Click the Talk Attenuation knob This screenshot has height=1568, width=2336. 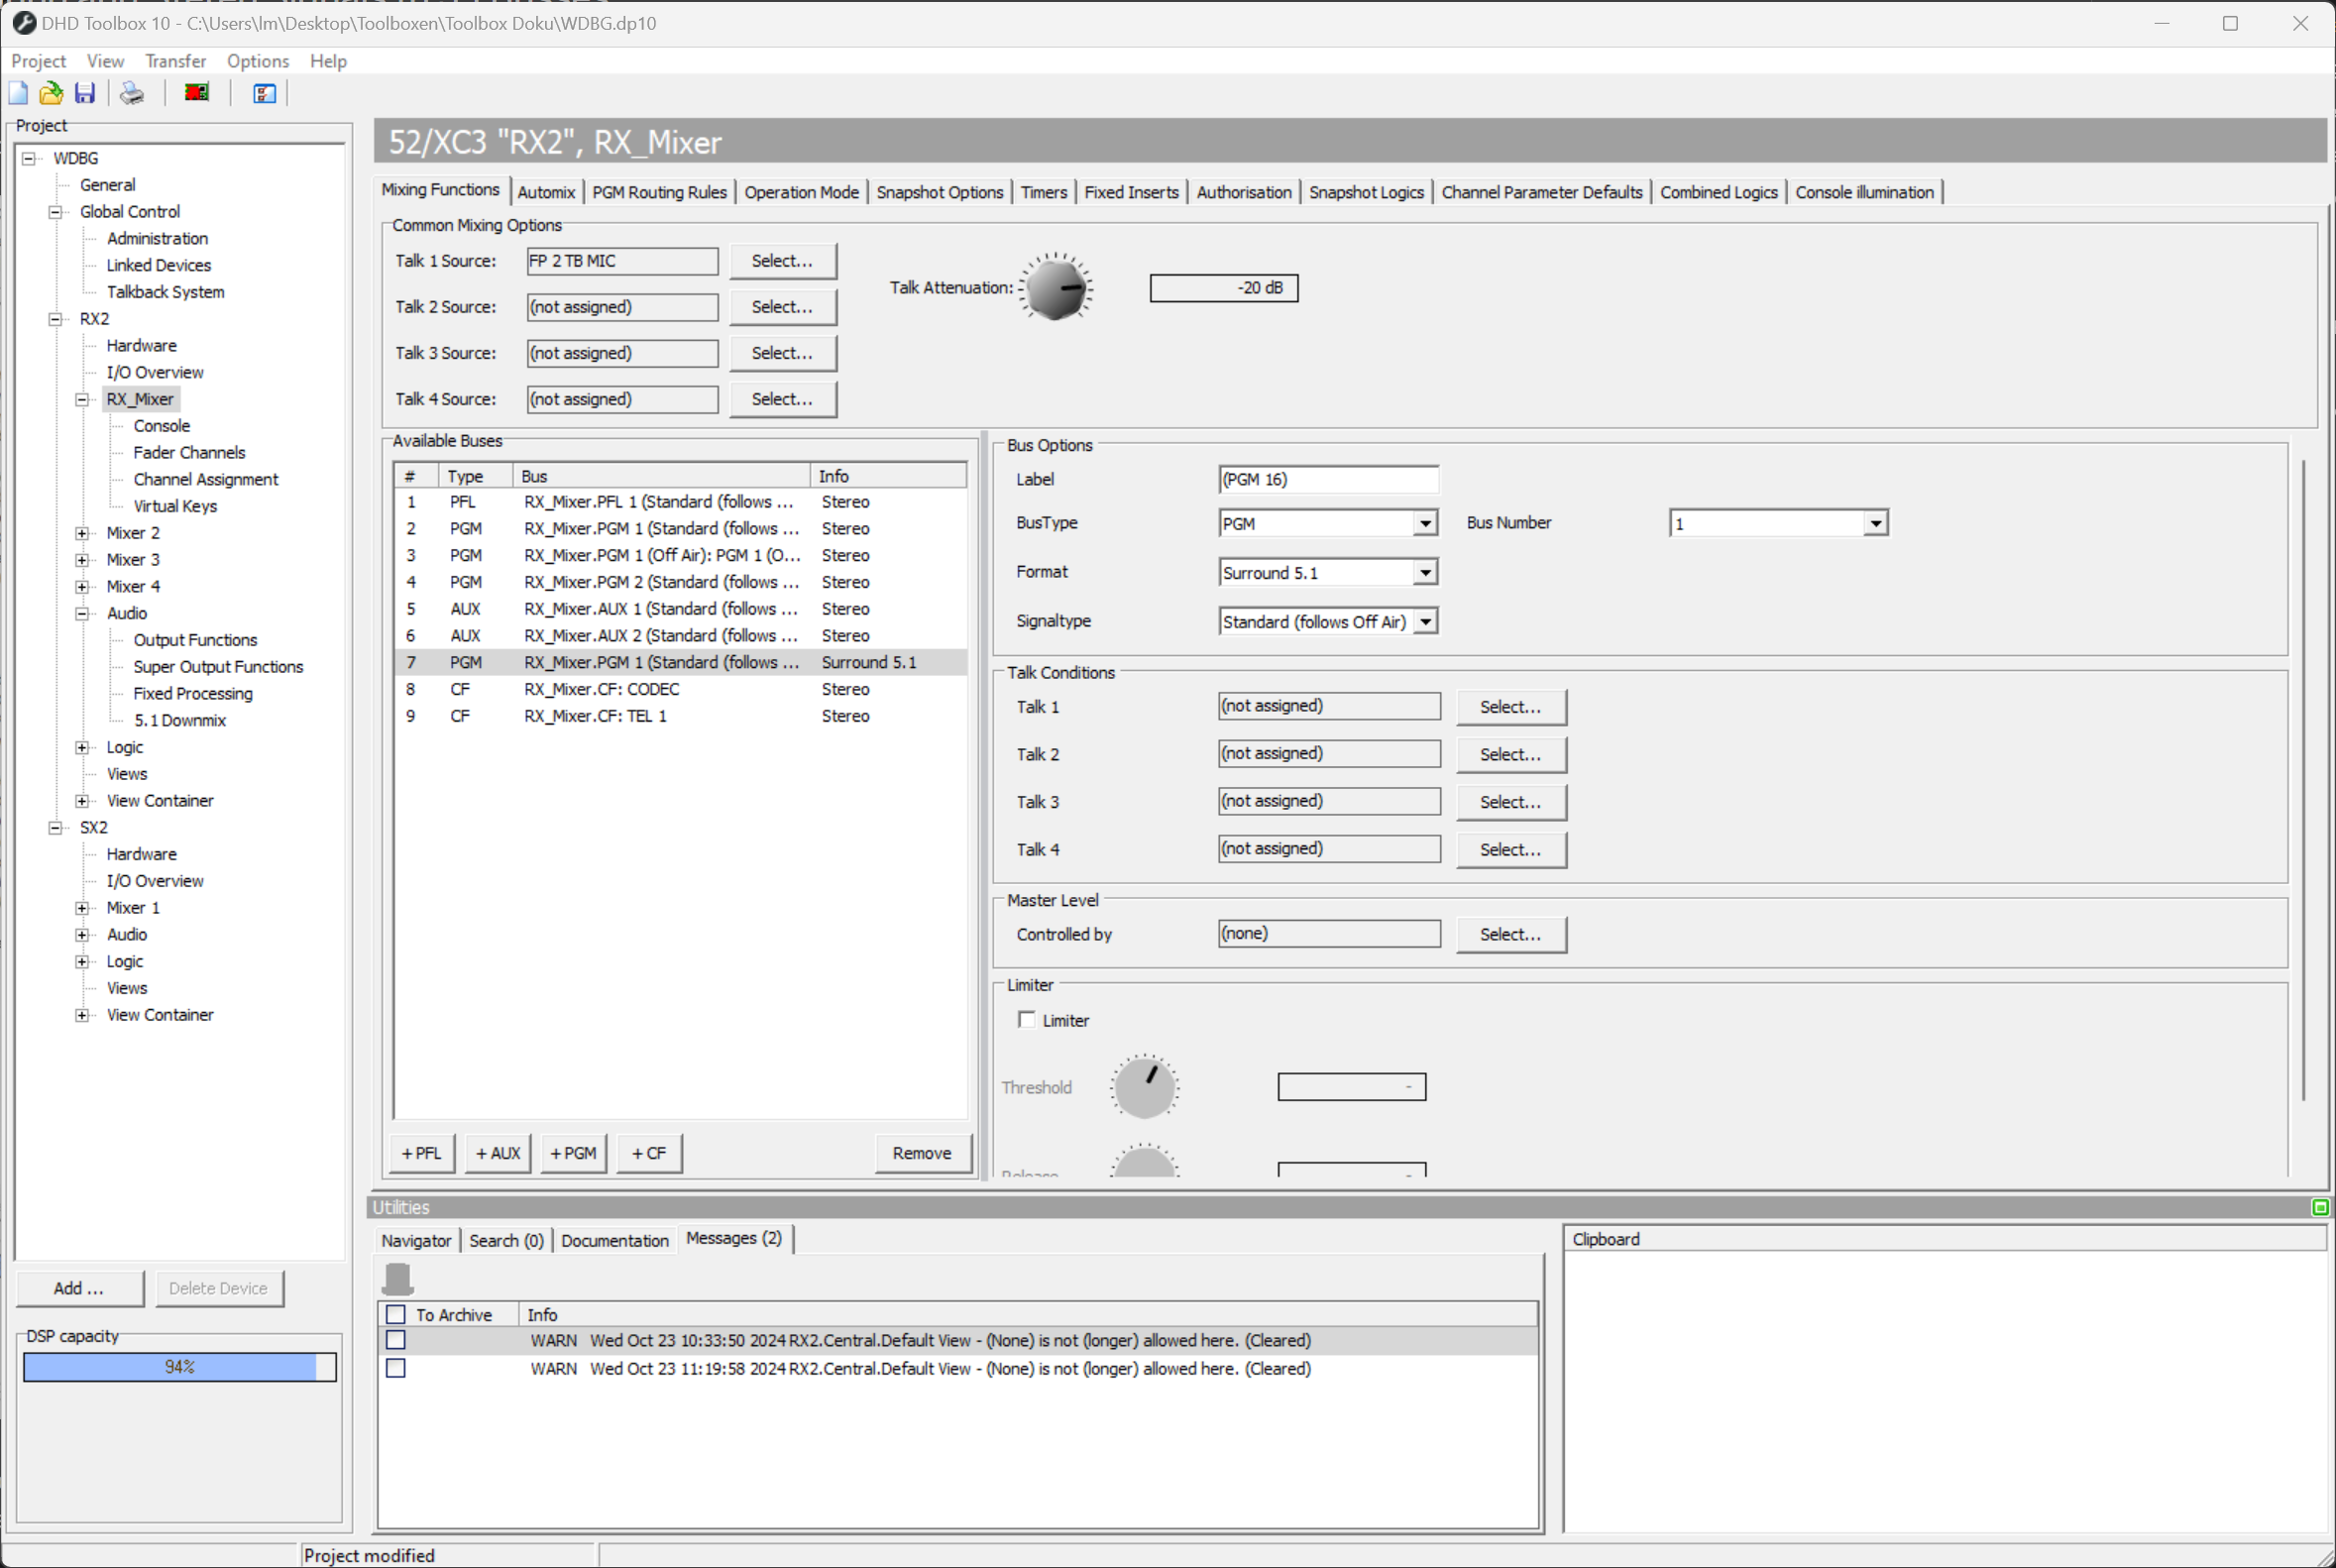pos(1055,288)
